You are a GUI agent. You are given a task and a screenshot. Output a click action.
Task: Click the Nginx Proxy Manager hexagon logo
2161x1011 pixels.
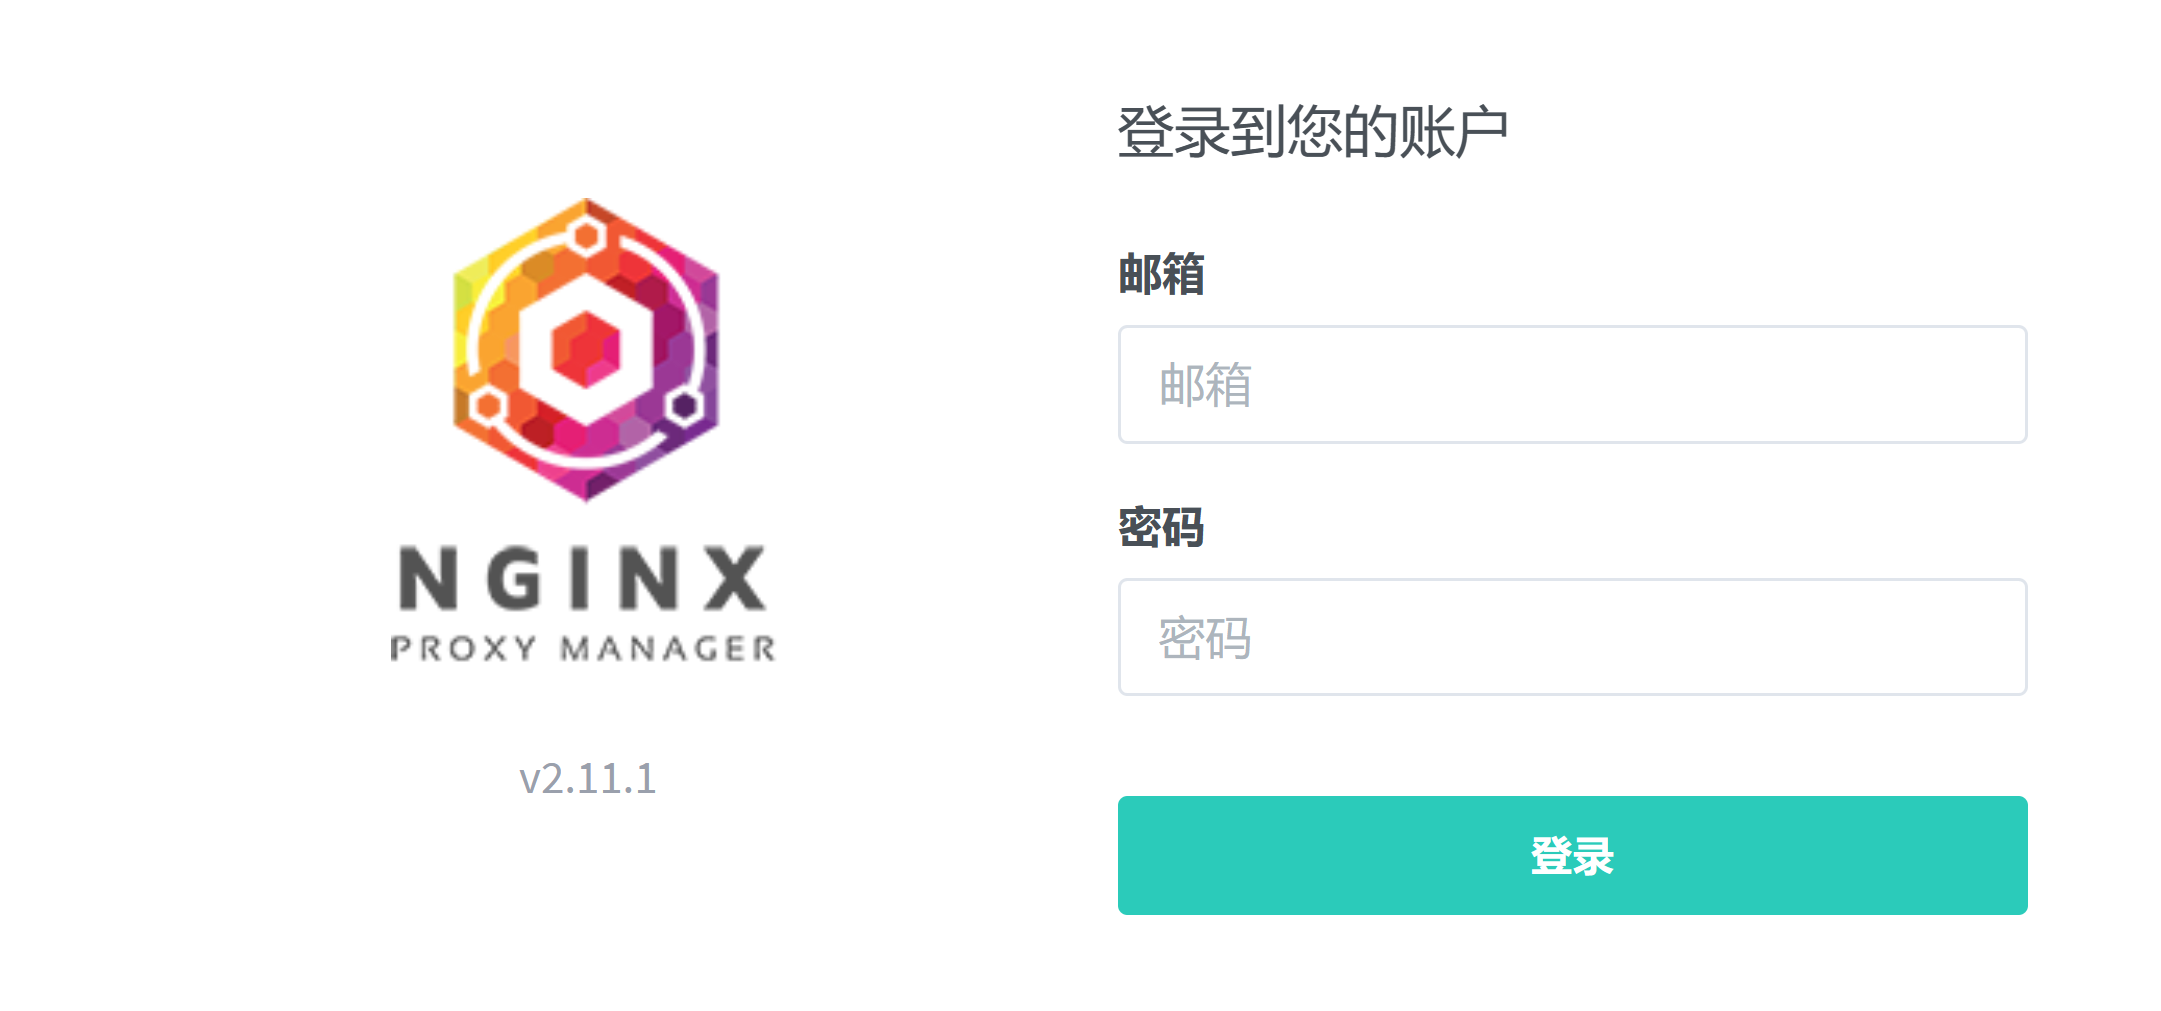[x=586, y=350]
